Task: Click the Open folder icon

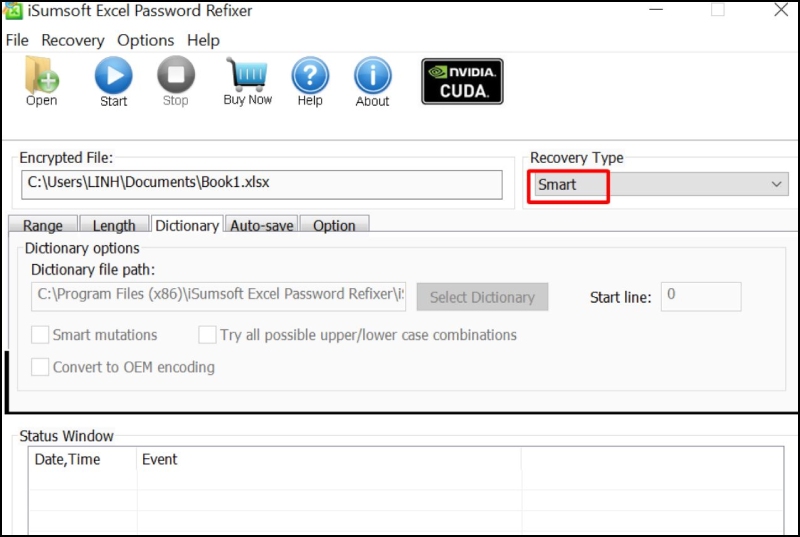Action: pos(41,77)
